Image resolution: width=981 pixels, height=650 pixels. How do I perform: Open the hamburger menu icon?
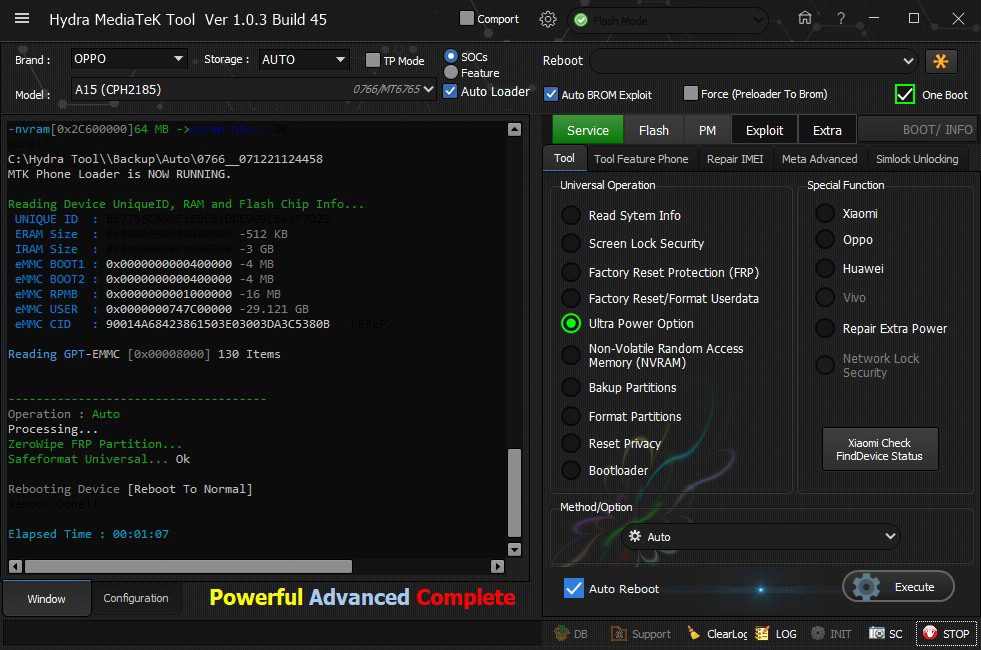pos(22,19)
